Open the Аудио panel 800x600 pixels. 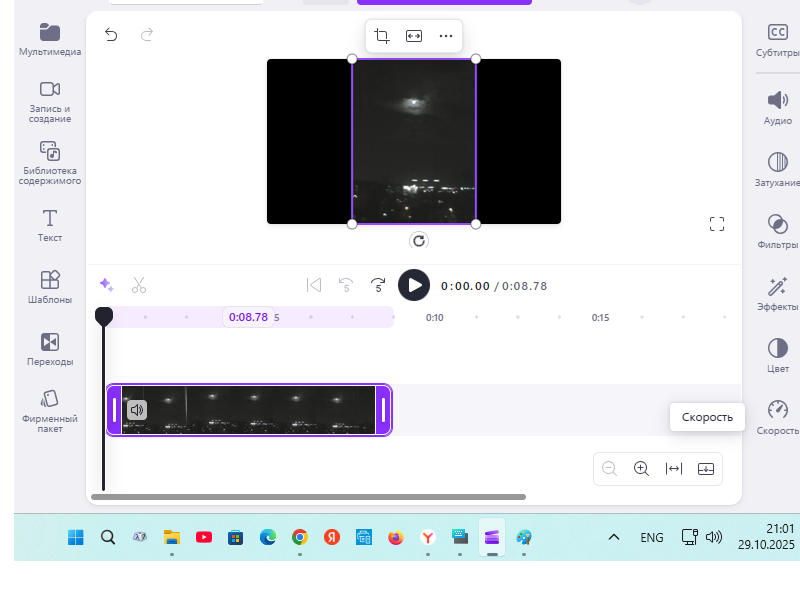pos(778,108)
